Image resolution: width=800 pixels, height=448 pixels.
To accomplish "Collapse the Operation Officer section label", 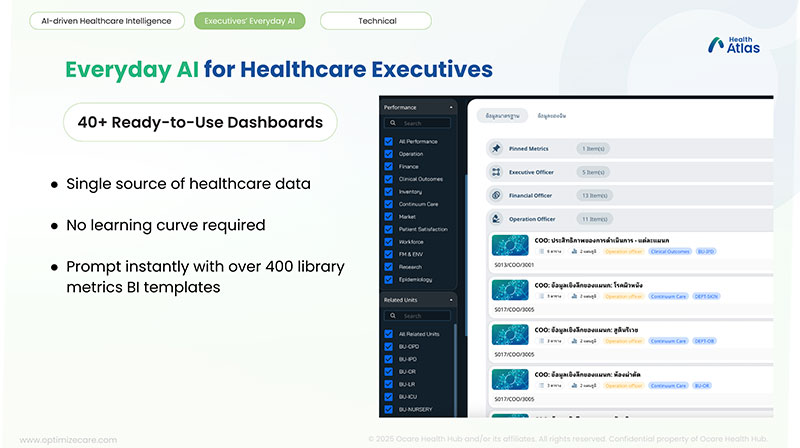I will [x=532, y=219].
